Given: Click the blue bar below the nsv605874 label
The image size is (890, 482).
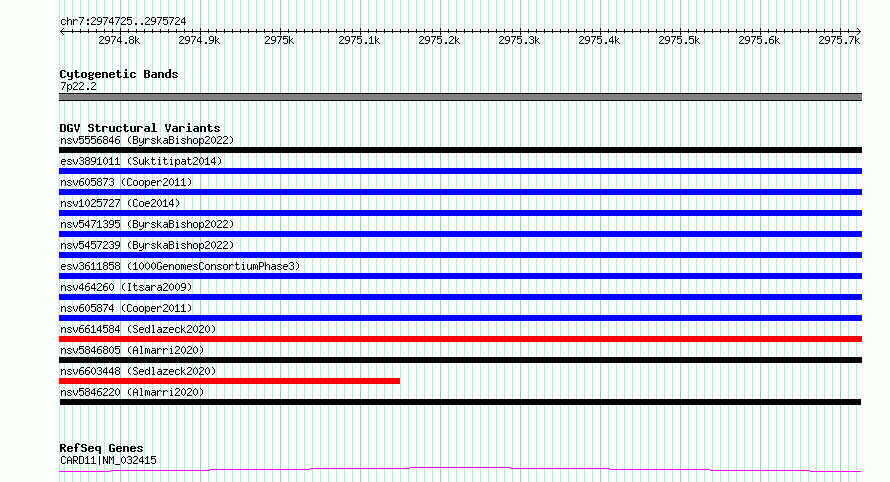Looking at the screenshot, I should pyautogui.click(x=460, y=318).
